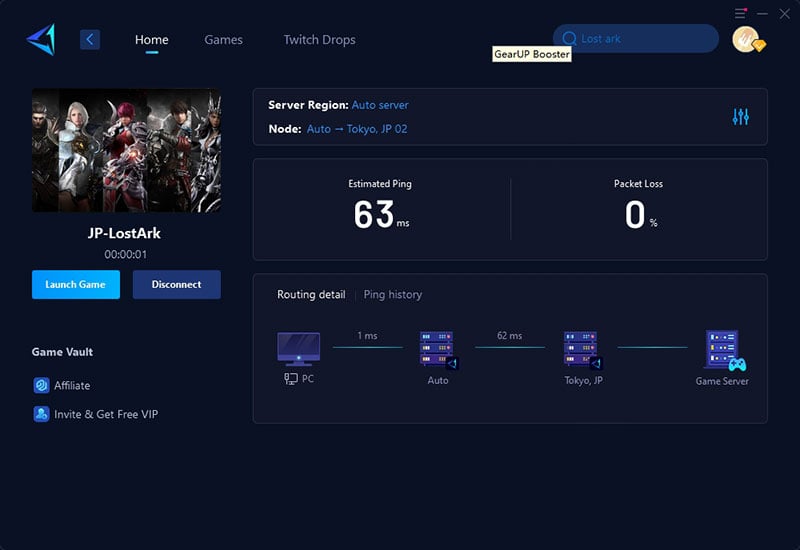800x550 pixels.
Task: Click the Auto server region link
Action: click(380, 105)
